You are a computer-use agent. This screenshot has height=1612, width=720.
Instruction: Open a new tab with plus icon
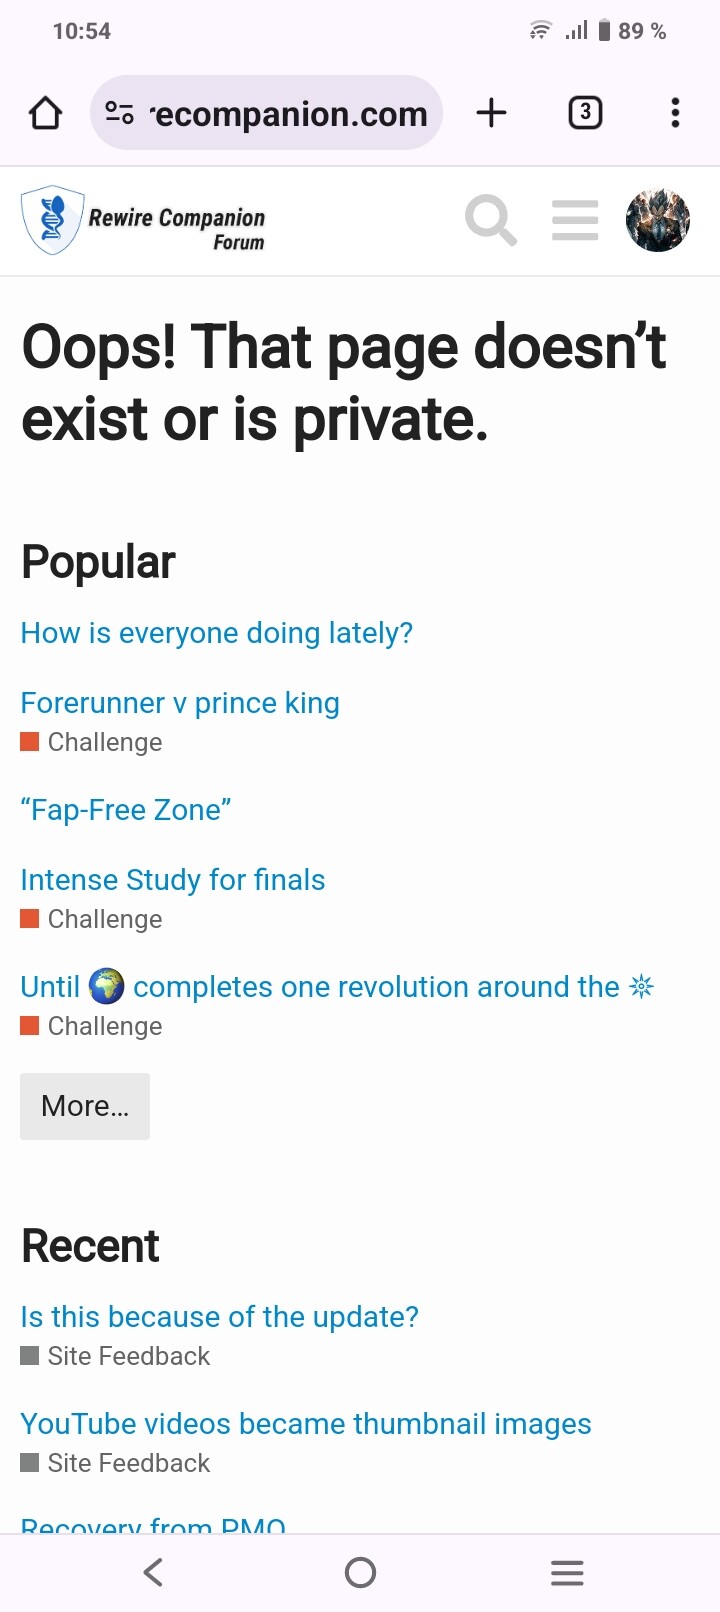pos(491,113)
